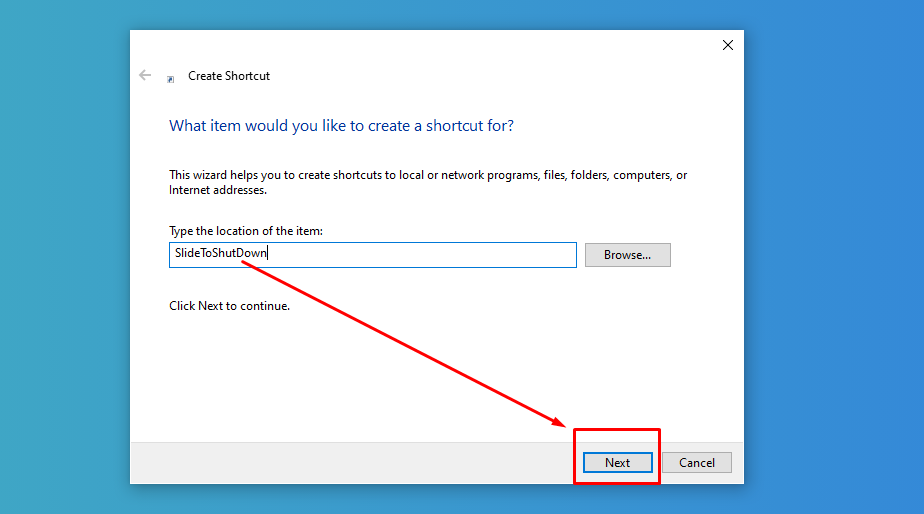Close the Create Shortcut dialog
The height and width of the screenshot is (514, 924).
pos(728,45)
